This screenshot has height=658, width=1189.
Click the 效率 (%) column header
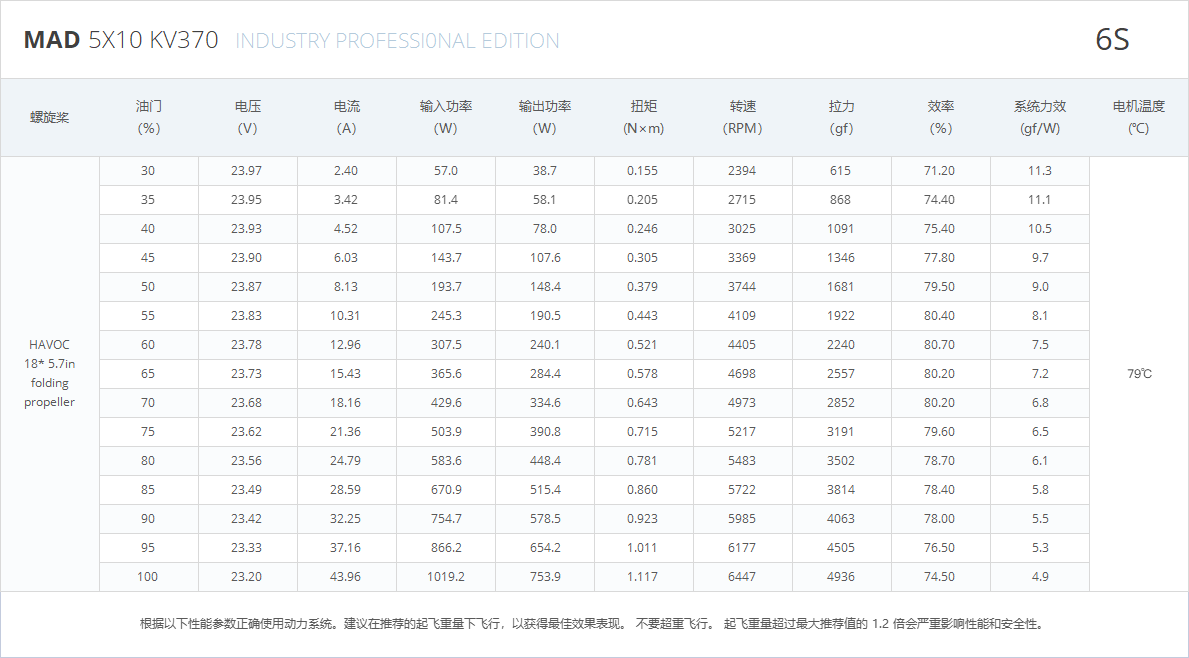point(940,118)
